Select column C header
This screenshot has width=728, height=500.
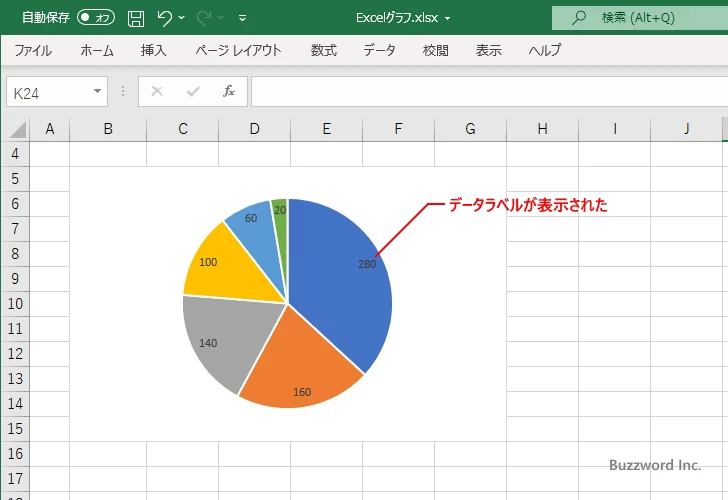point(182,129)
